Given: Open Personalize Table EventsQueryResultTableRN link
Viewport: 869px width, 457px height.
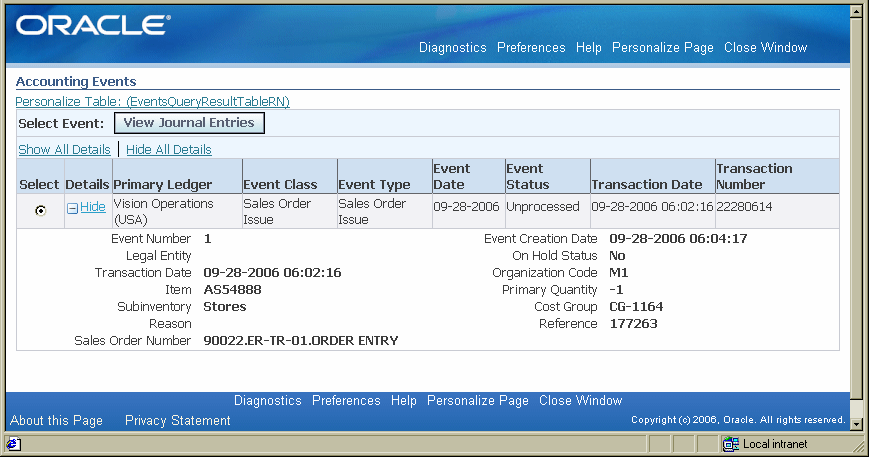Looking at the screenshot, I should [152, 102].
